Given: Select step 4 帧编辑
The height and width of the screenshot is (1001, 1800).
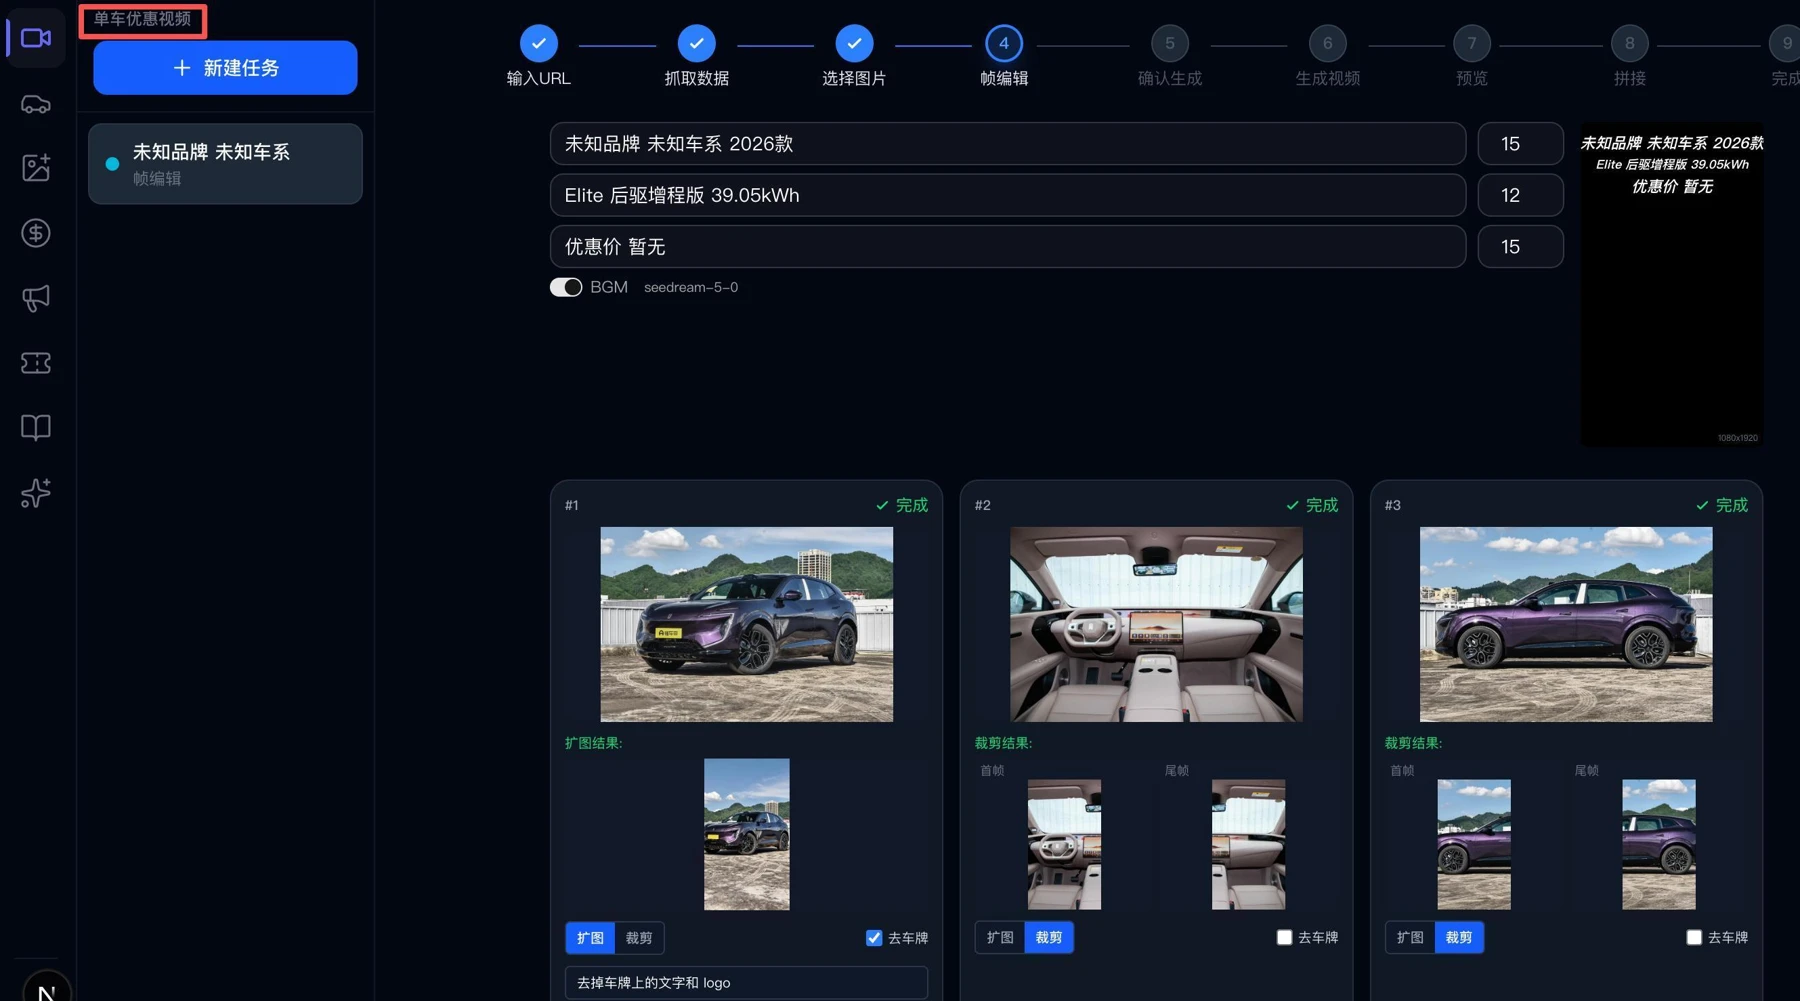Looking at the screenshot, I should [1004, 56].
